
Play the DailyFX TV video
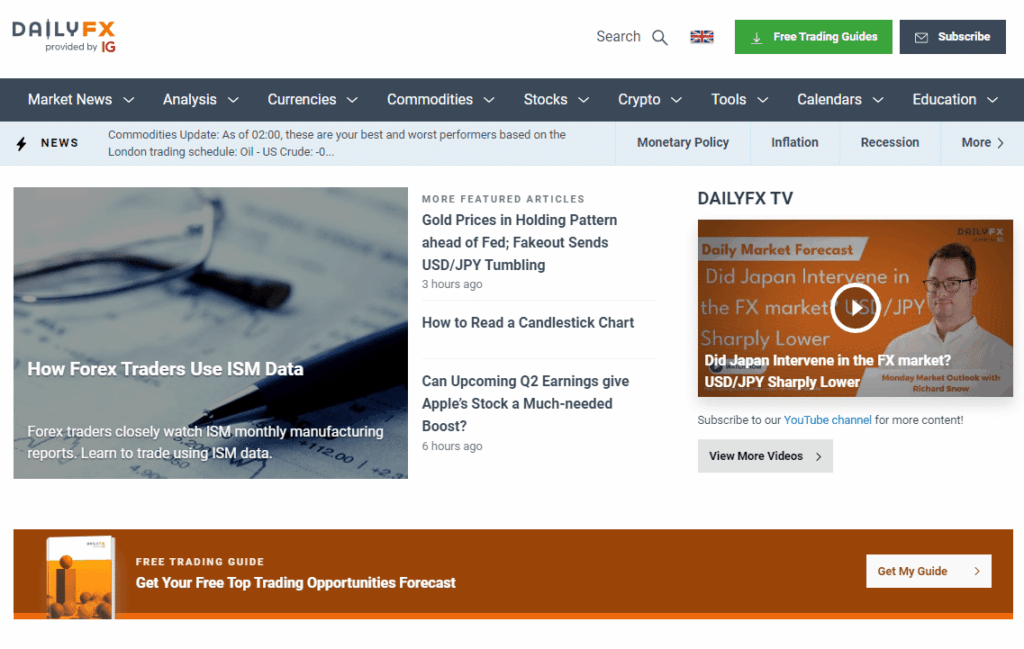pyautogui.click(x=855, y=307)
